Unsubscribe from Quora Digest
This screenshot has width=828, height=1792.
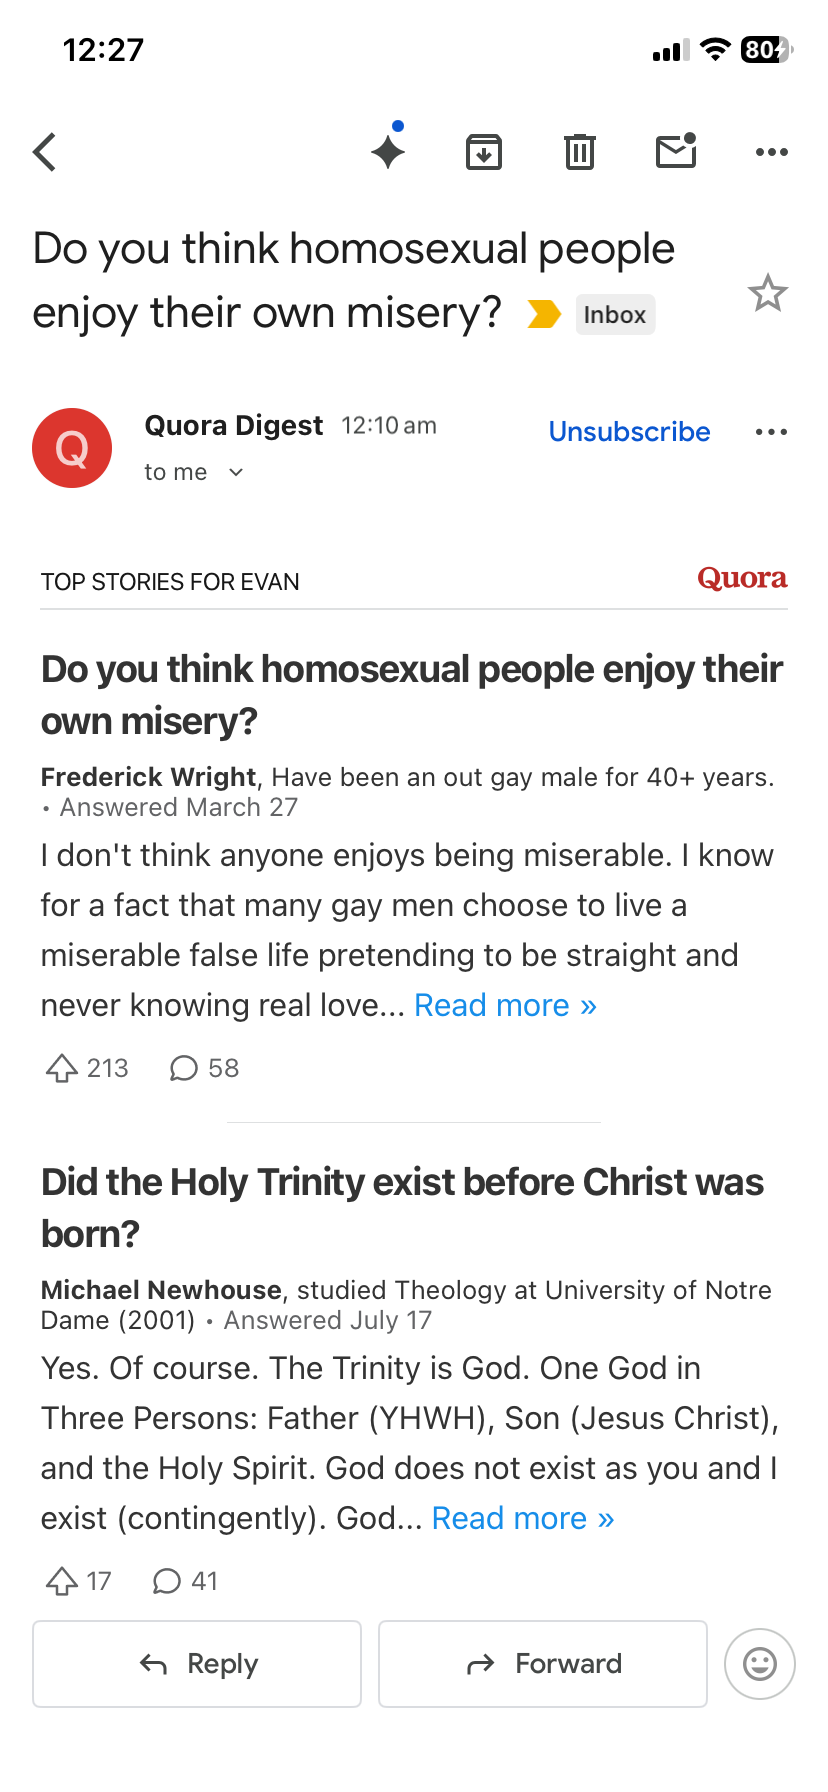tap(629, 432)
